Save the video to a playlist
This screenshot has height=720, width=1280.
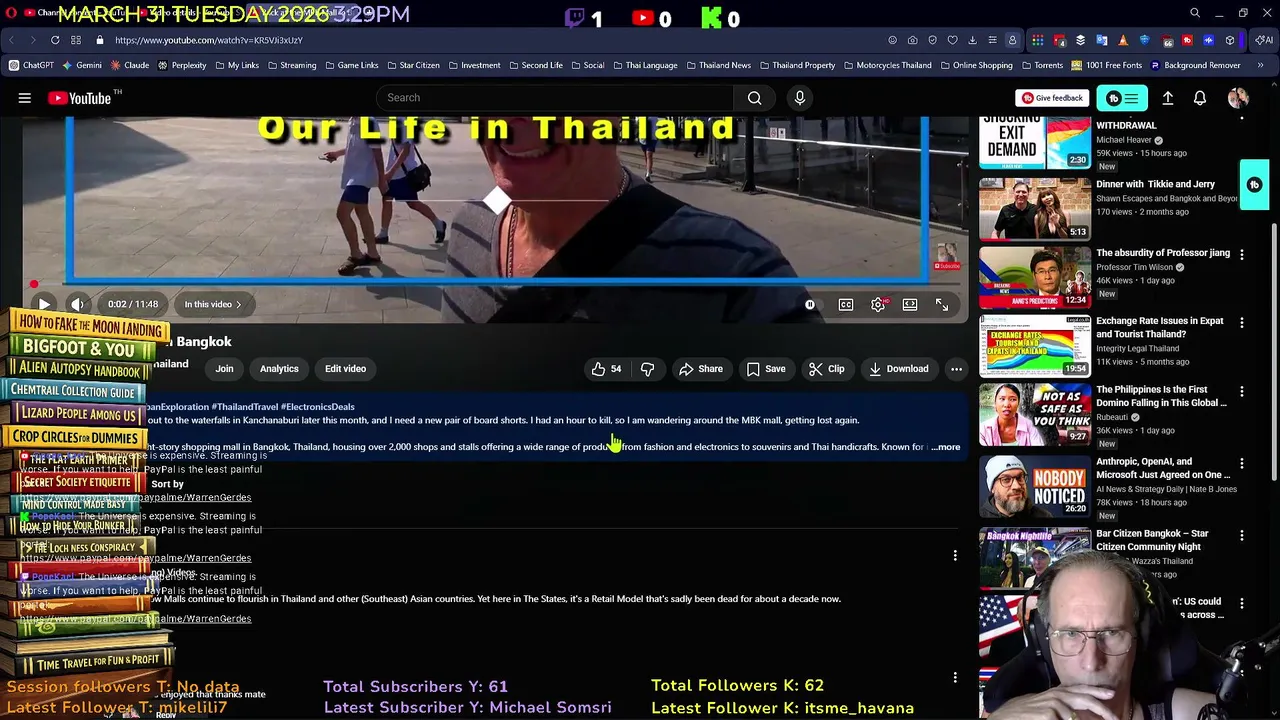tap(765, 369)
